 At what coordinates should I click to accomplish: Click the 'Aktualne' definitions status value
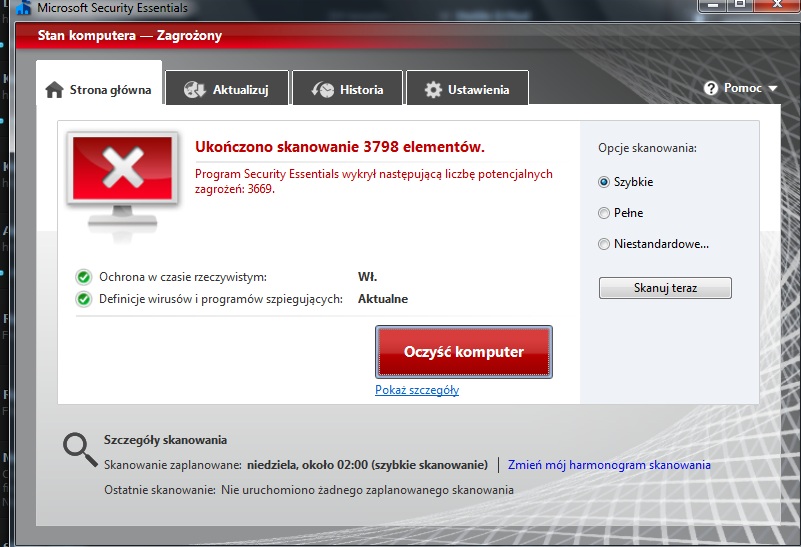click(383, 299)
